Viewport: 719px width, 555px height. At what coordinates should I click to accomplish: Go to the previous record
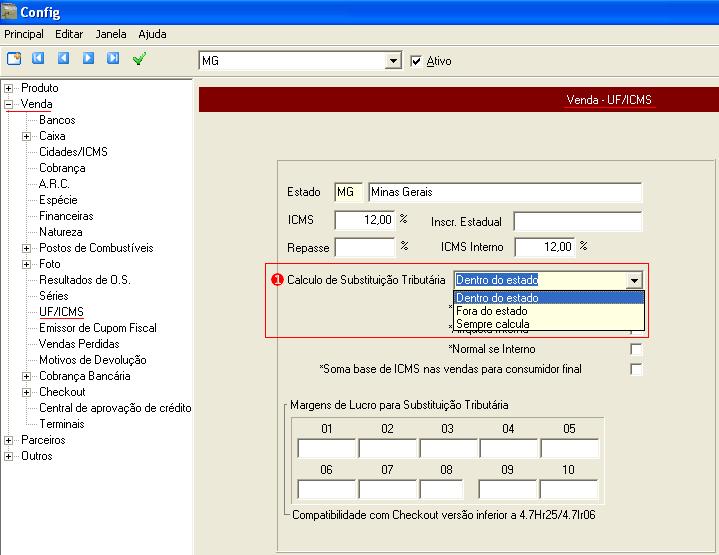coord(63,59)
